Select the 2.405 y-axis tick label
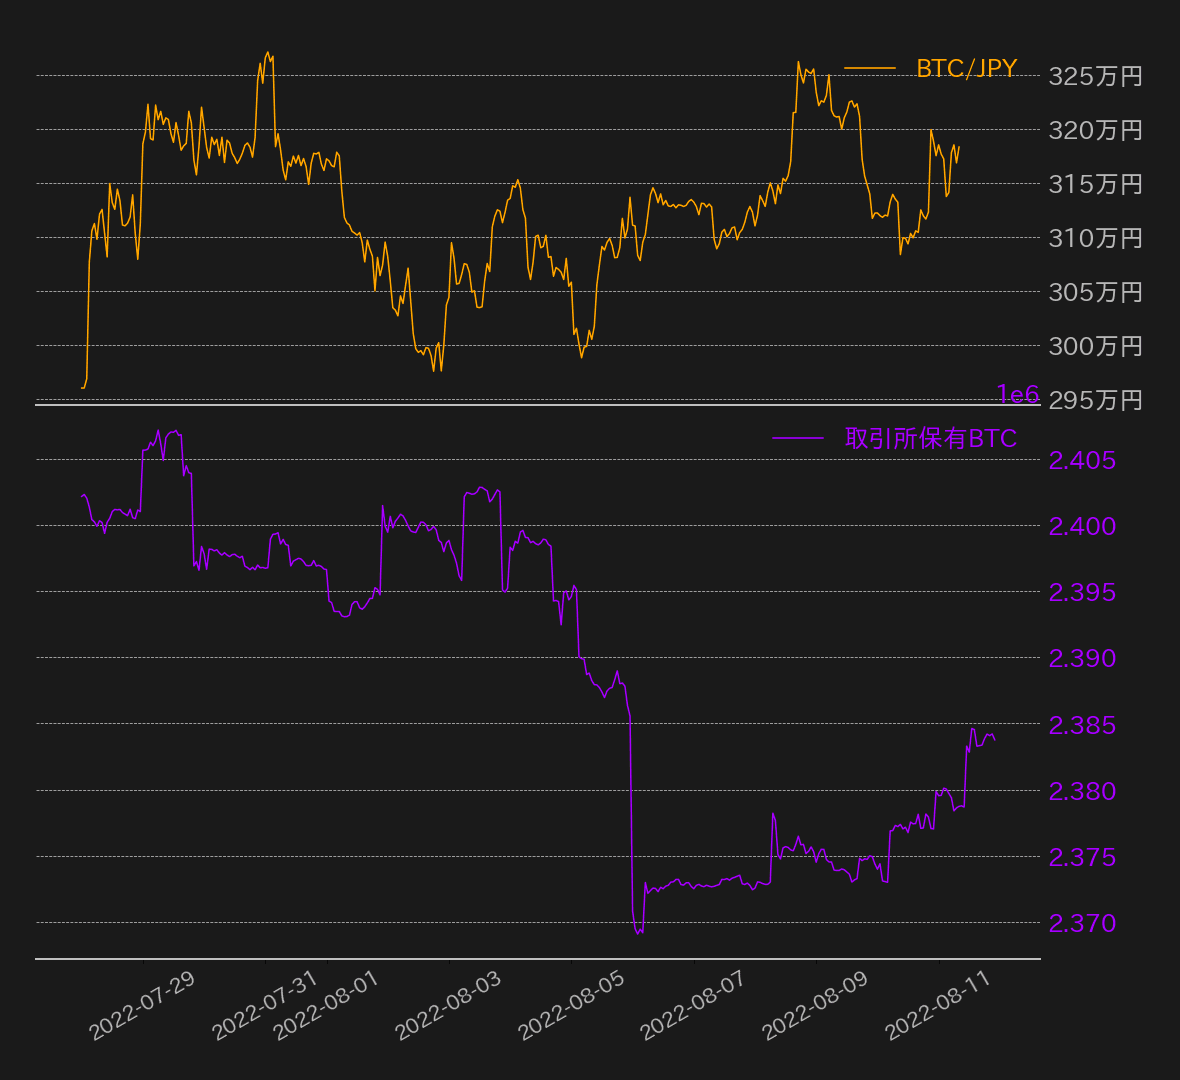The width and height of the screenshot is (1180, 1080). pyautogui.click(x=1082, y=460)
